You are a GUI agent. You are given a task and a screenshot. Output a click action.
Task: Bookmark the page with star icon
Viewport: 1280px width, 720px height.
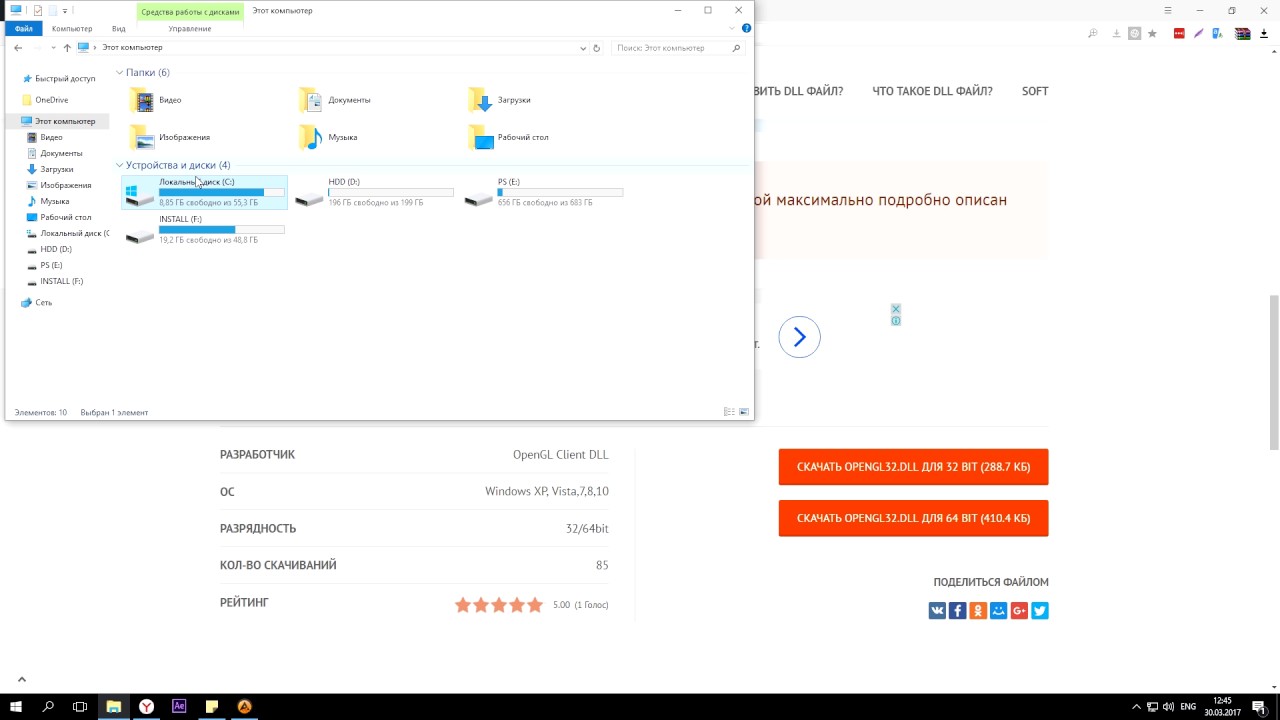tap(1152, 33)
